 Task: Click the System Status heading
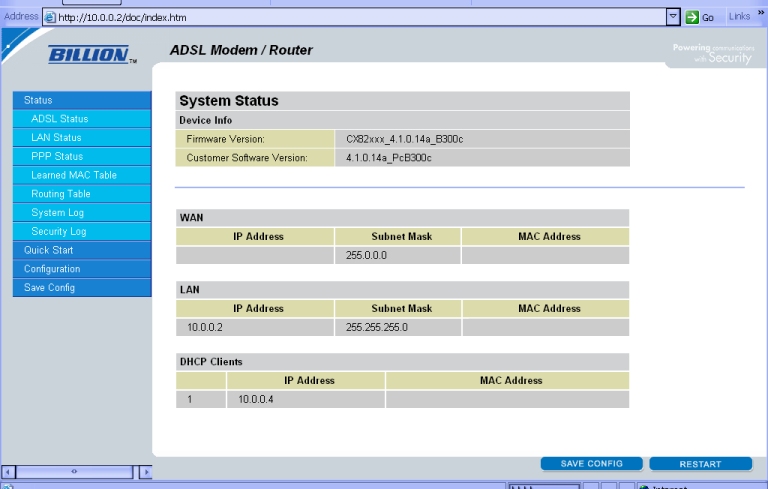(x=229, y=101)
